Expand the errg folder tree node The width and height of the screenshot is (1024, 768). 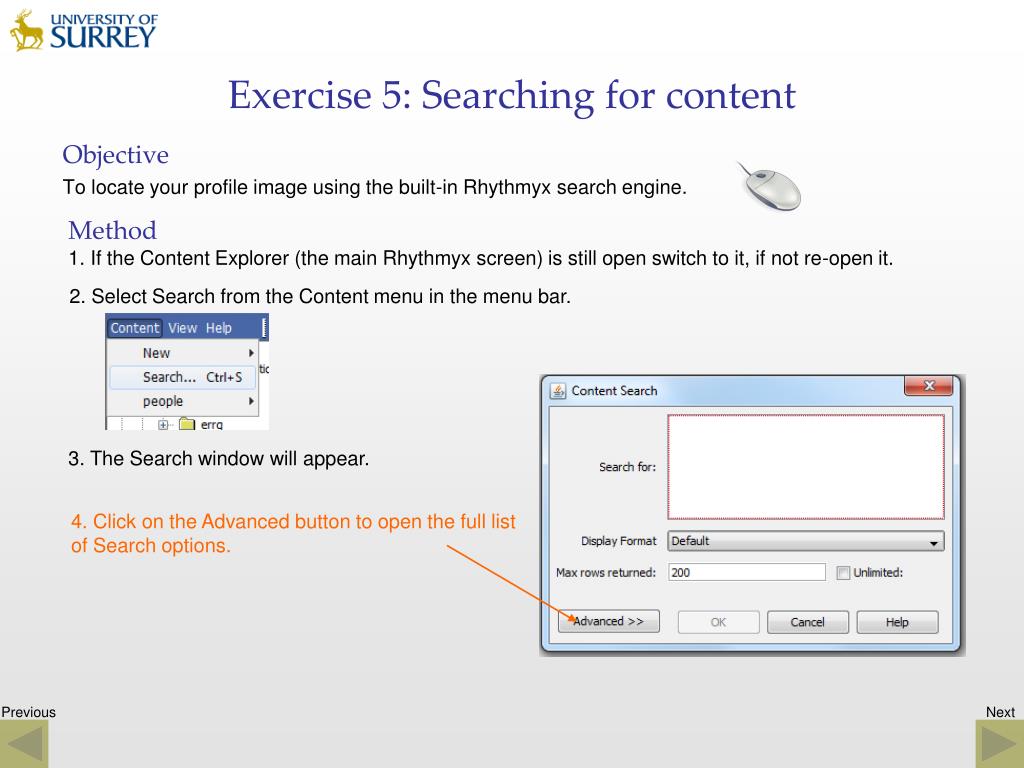[163, 424]
